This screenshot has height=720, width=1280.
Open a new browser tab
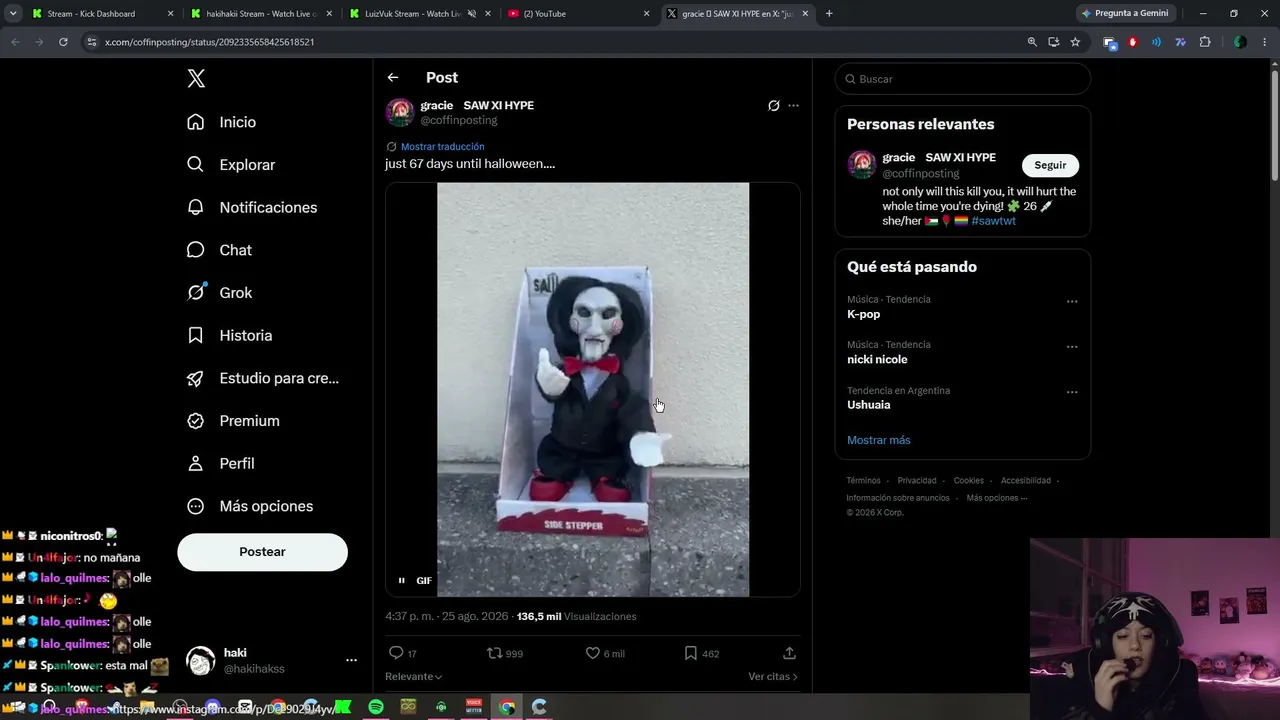click(829, 14)
